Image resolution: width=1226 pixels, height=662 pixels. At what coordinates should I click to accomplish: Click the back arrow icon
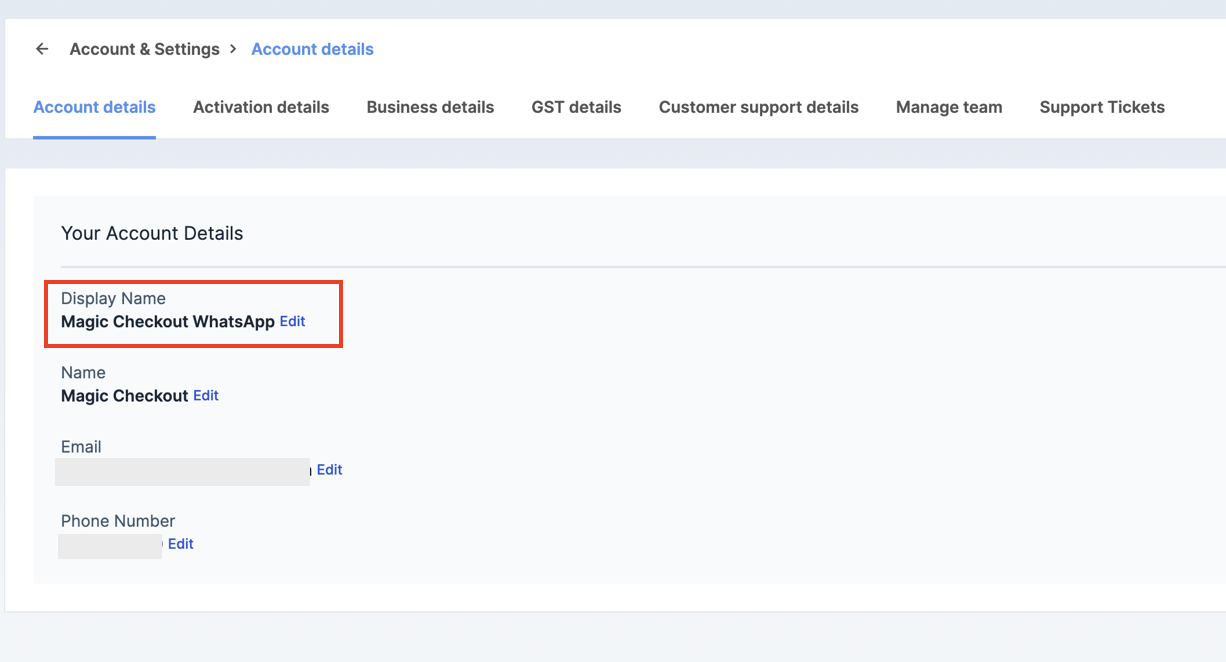[42, 49]
